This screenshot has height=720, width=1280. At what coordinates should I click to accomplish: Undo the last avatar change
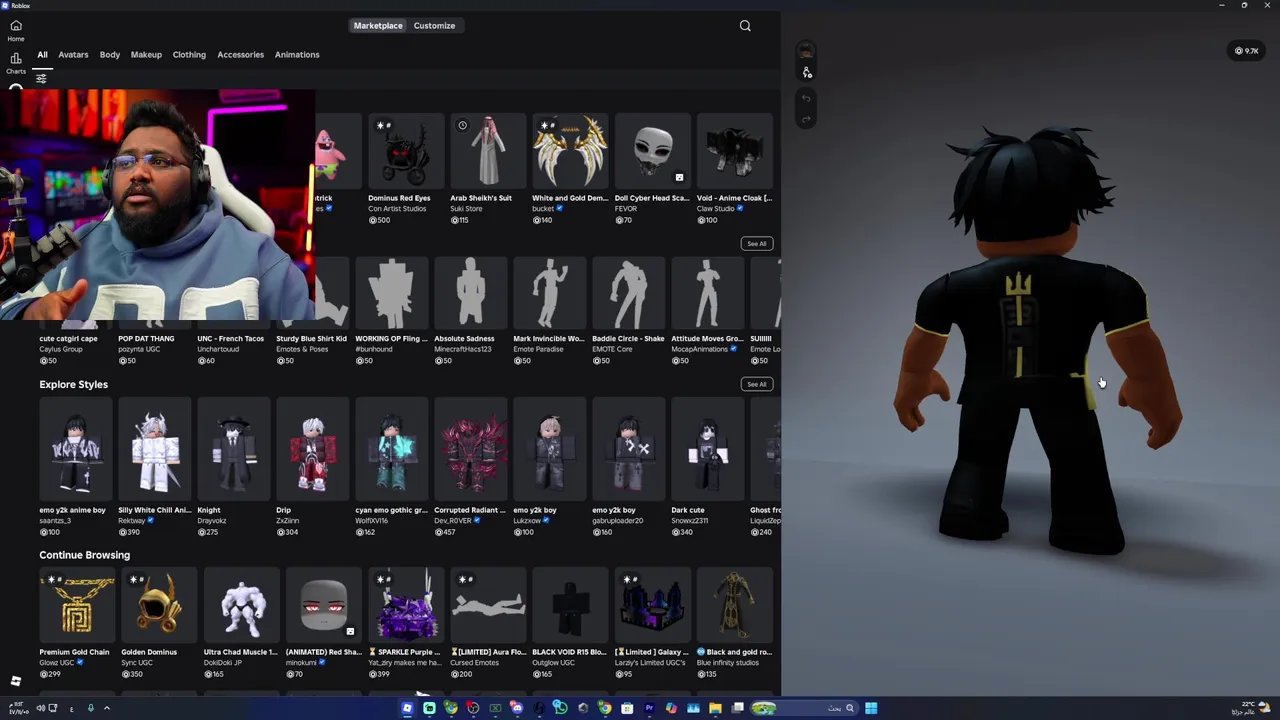807,98
